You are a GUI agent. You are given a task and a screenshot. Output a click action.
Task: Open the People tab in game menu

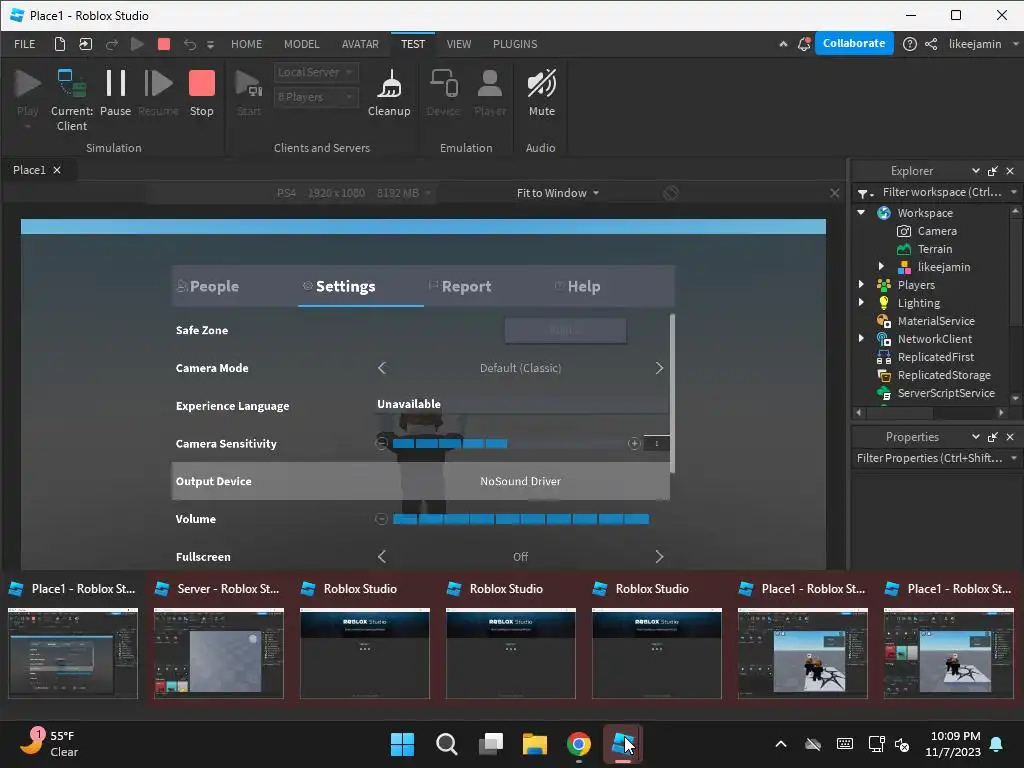pos(208,286)
